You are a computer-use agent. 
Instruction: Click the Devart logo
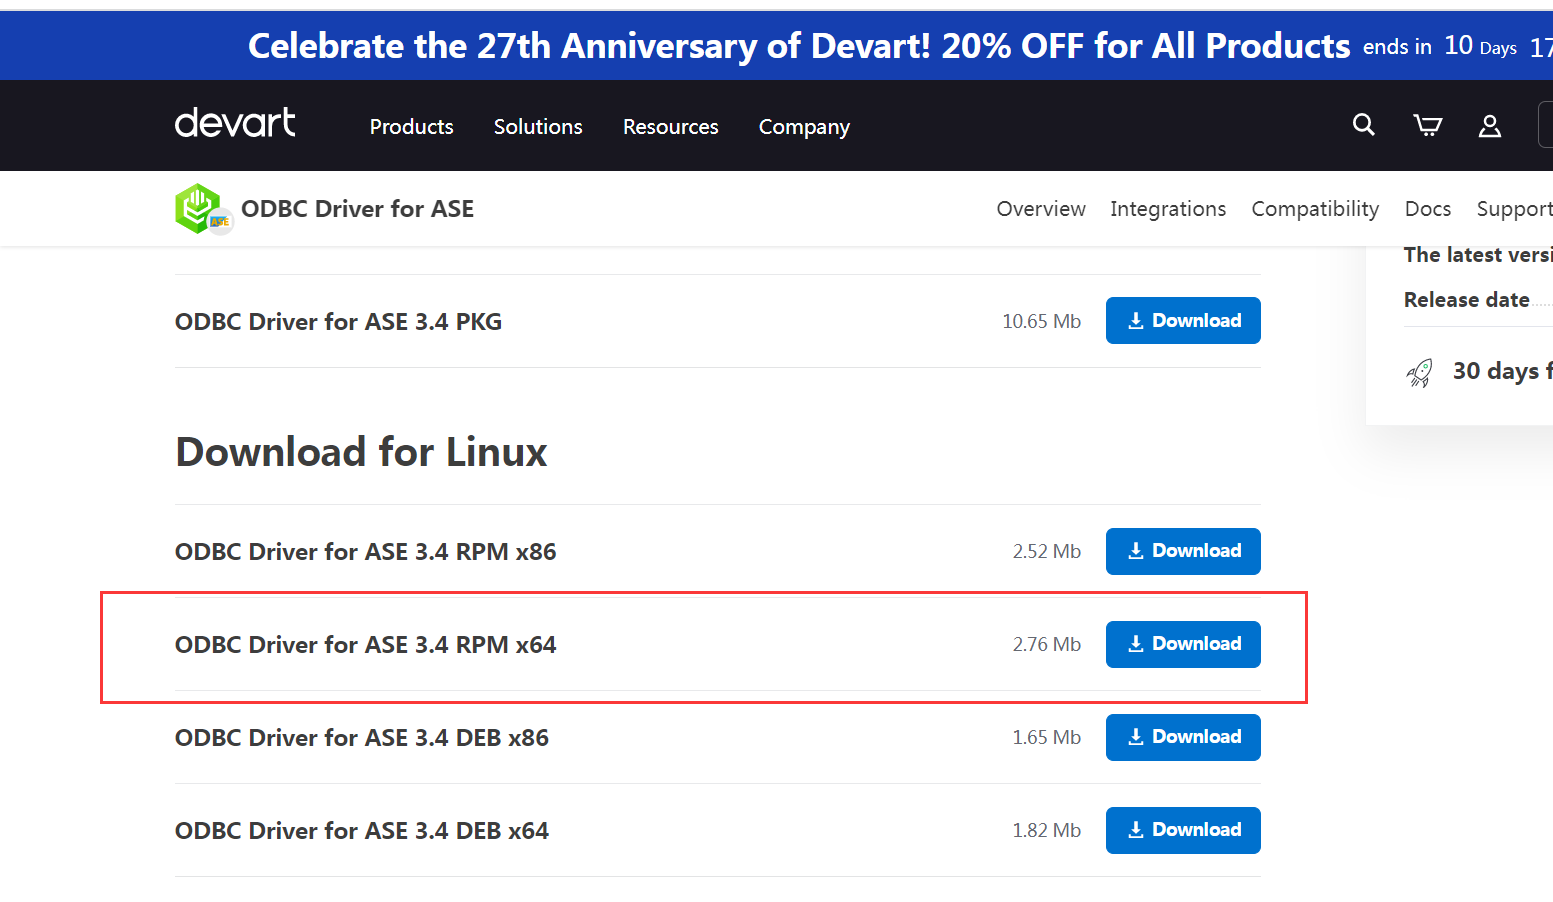pyautogui.click(x=235, y=123)
